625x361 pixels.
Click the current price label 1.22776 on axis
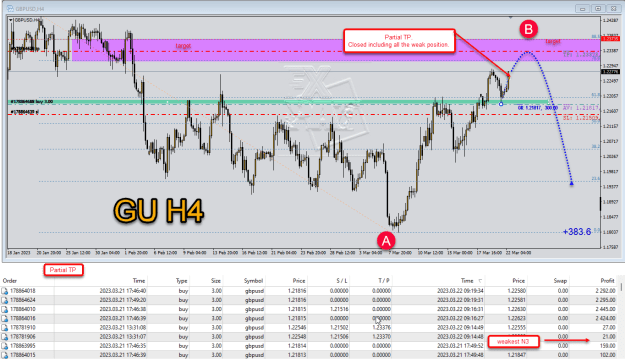(x=610, y=72)
